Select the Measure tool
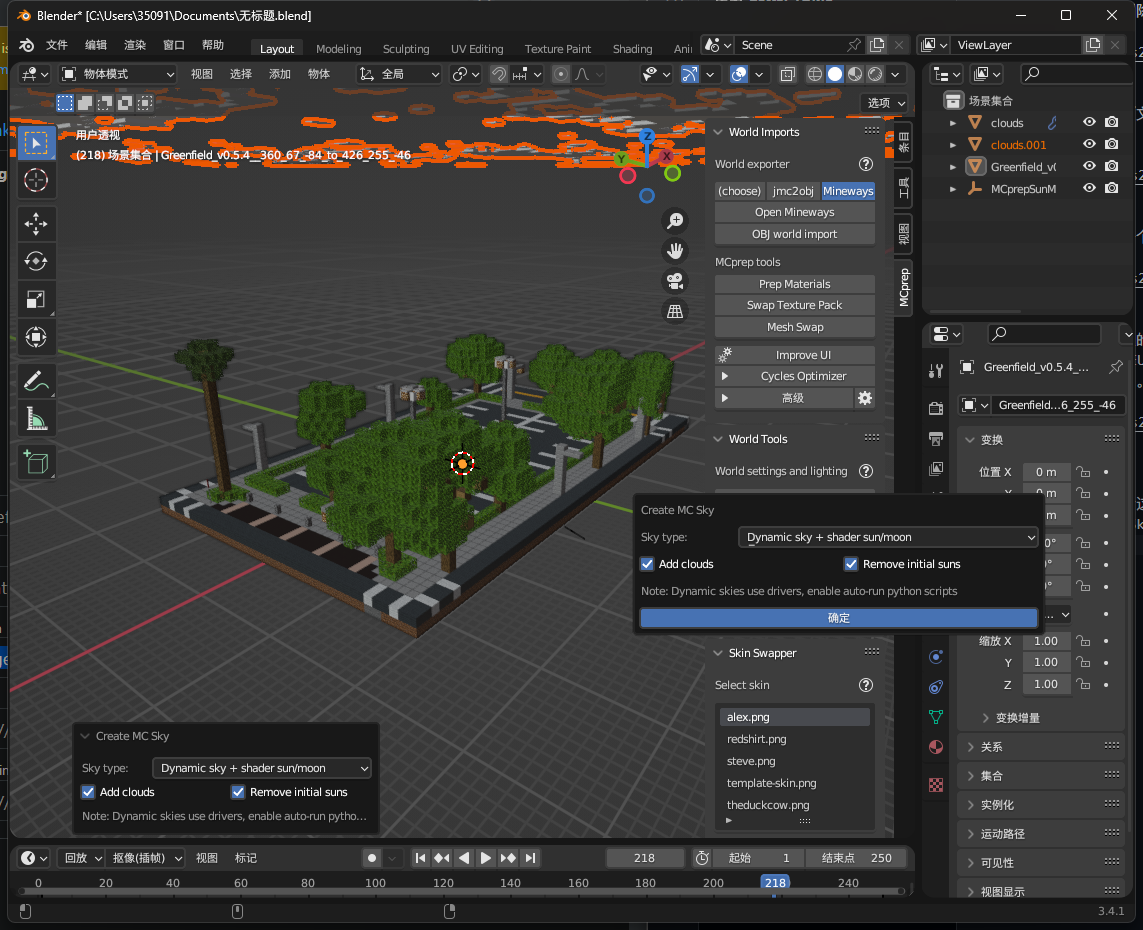The width and height of the screenshot is (1143, 930). [x=36, y=419]
